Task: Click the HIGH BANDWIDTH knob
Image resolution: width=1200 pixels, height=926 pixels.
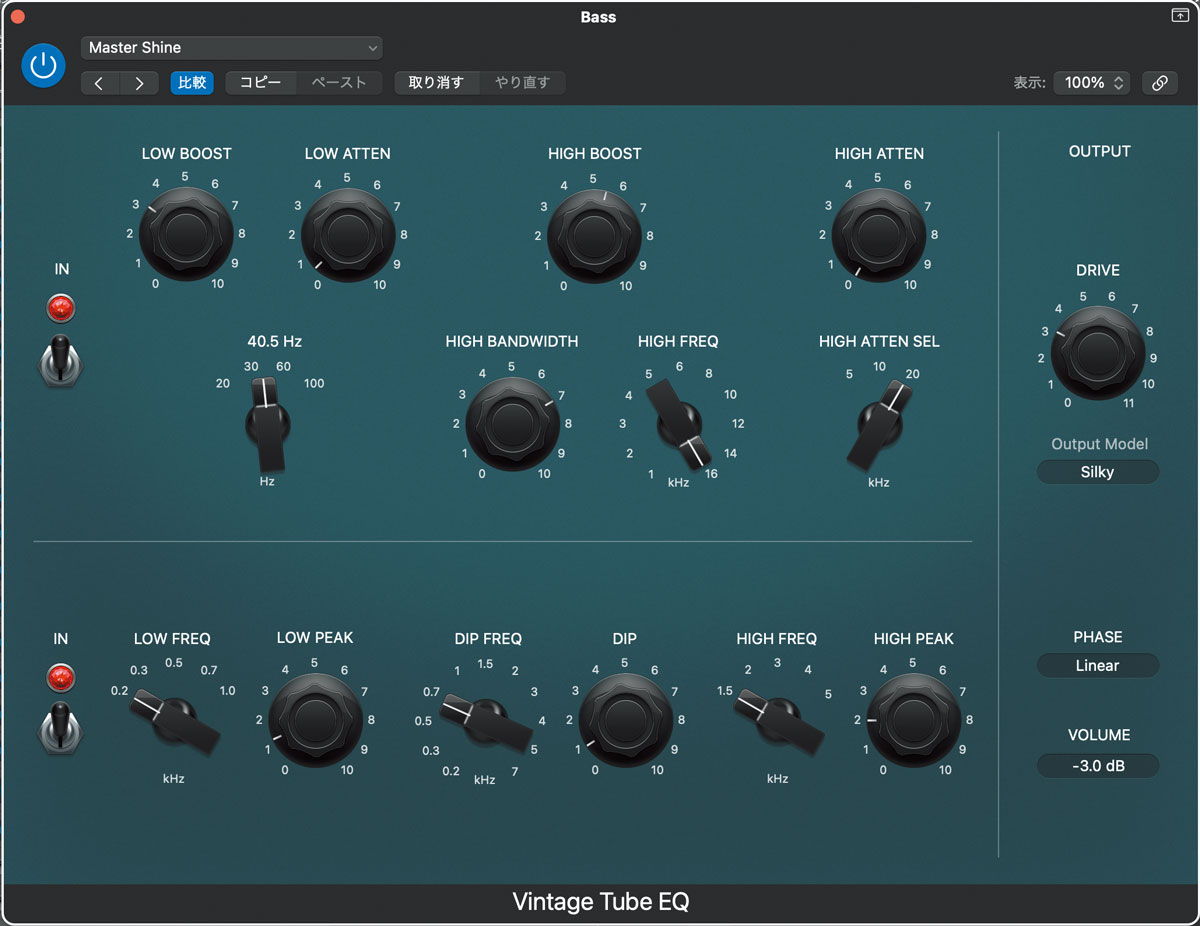Action: coord(512,423)
